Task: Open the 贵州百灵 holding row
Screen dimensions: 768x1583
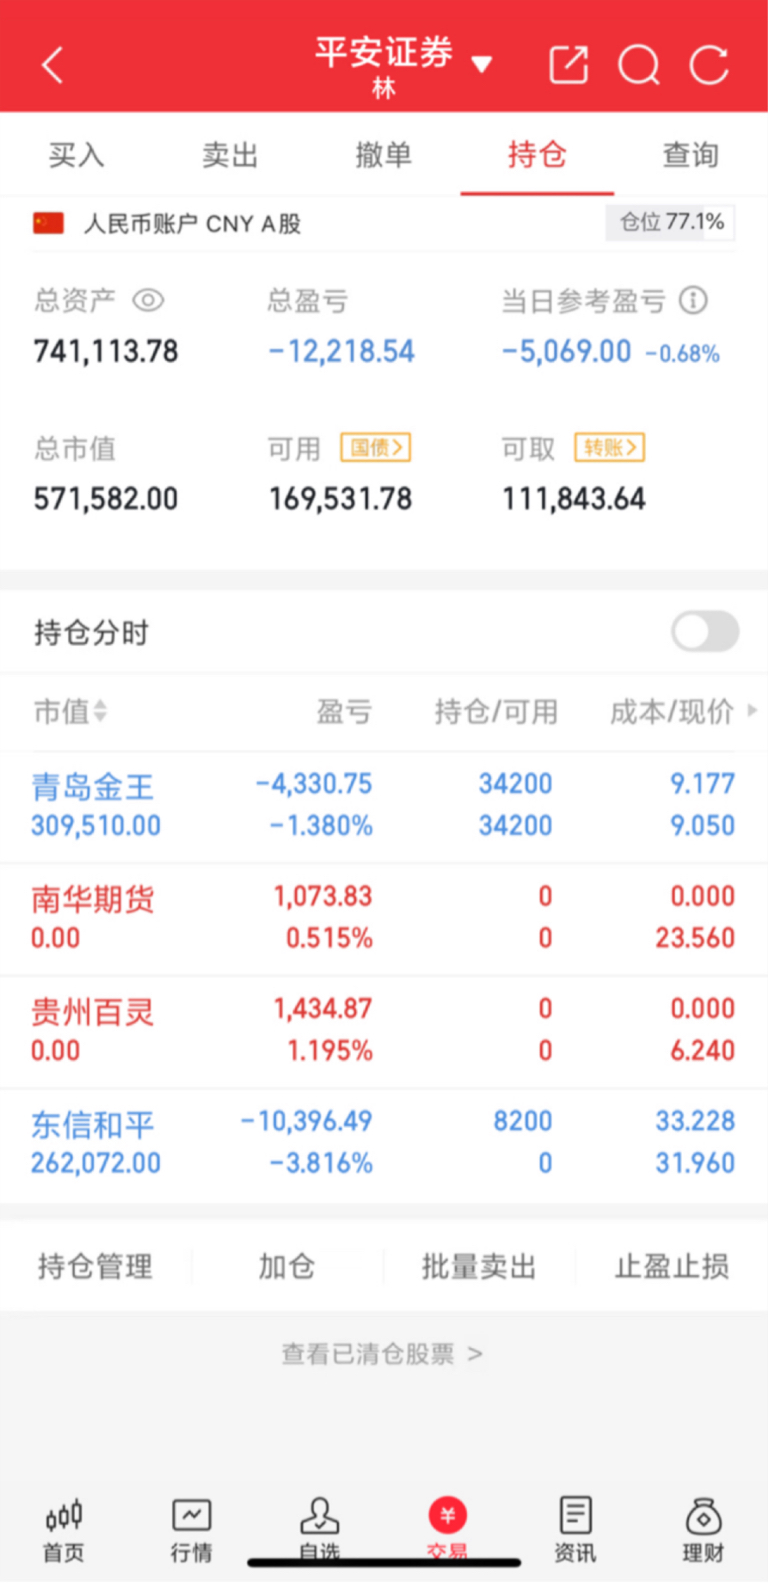Action: 384,1031
